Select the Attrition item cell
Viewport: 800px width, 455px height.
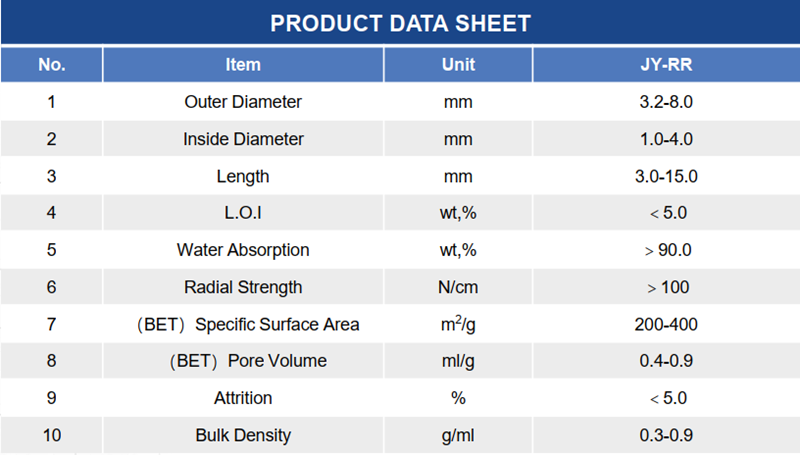(243, 398)
